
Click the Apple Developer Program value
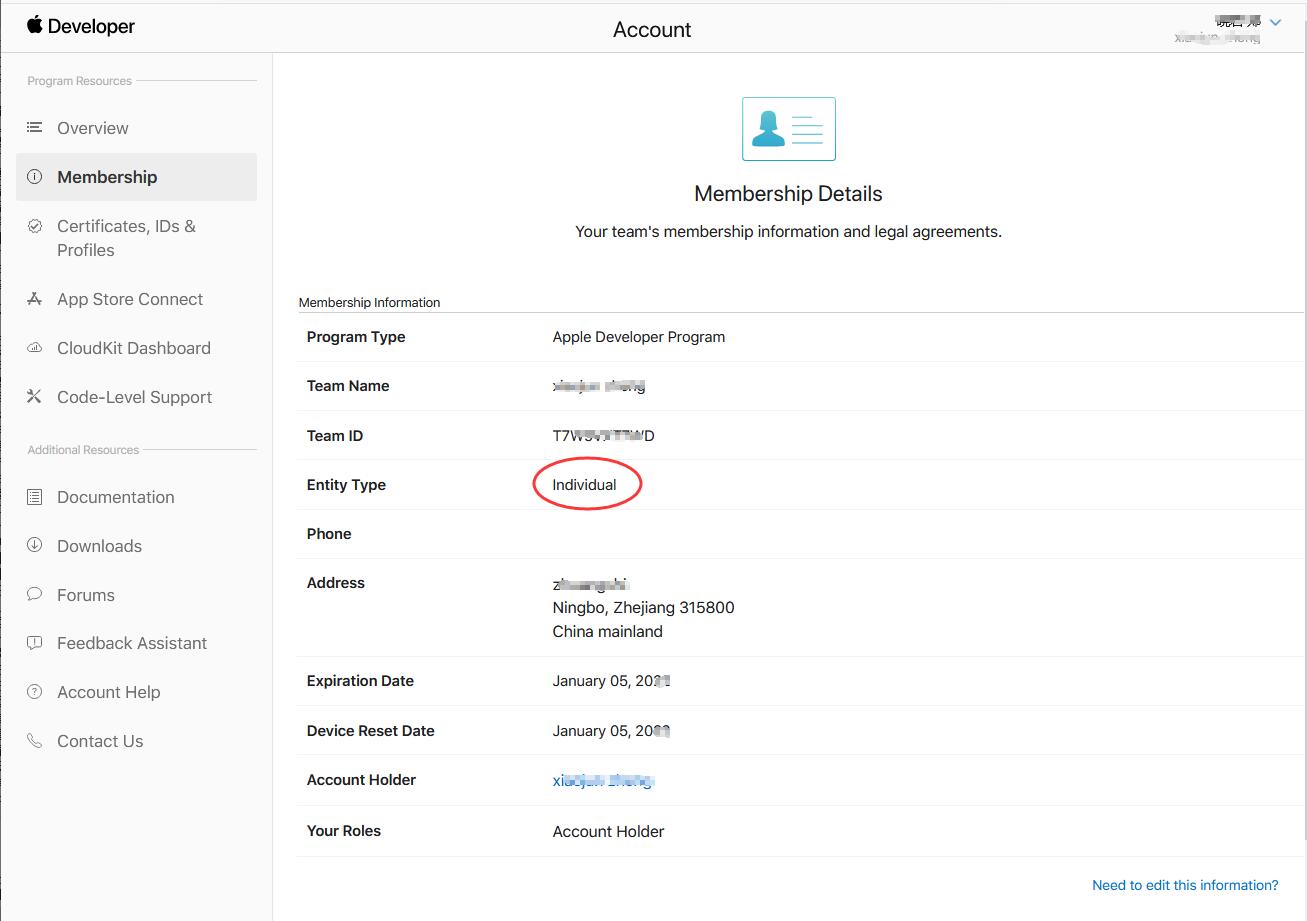tap(639, 337)
